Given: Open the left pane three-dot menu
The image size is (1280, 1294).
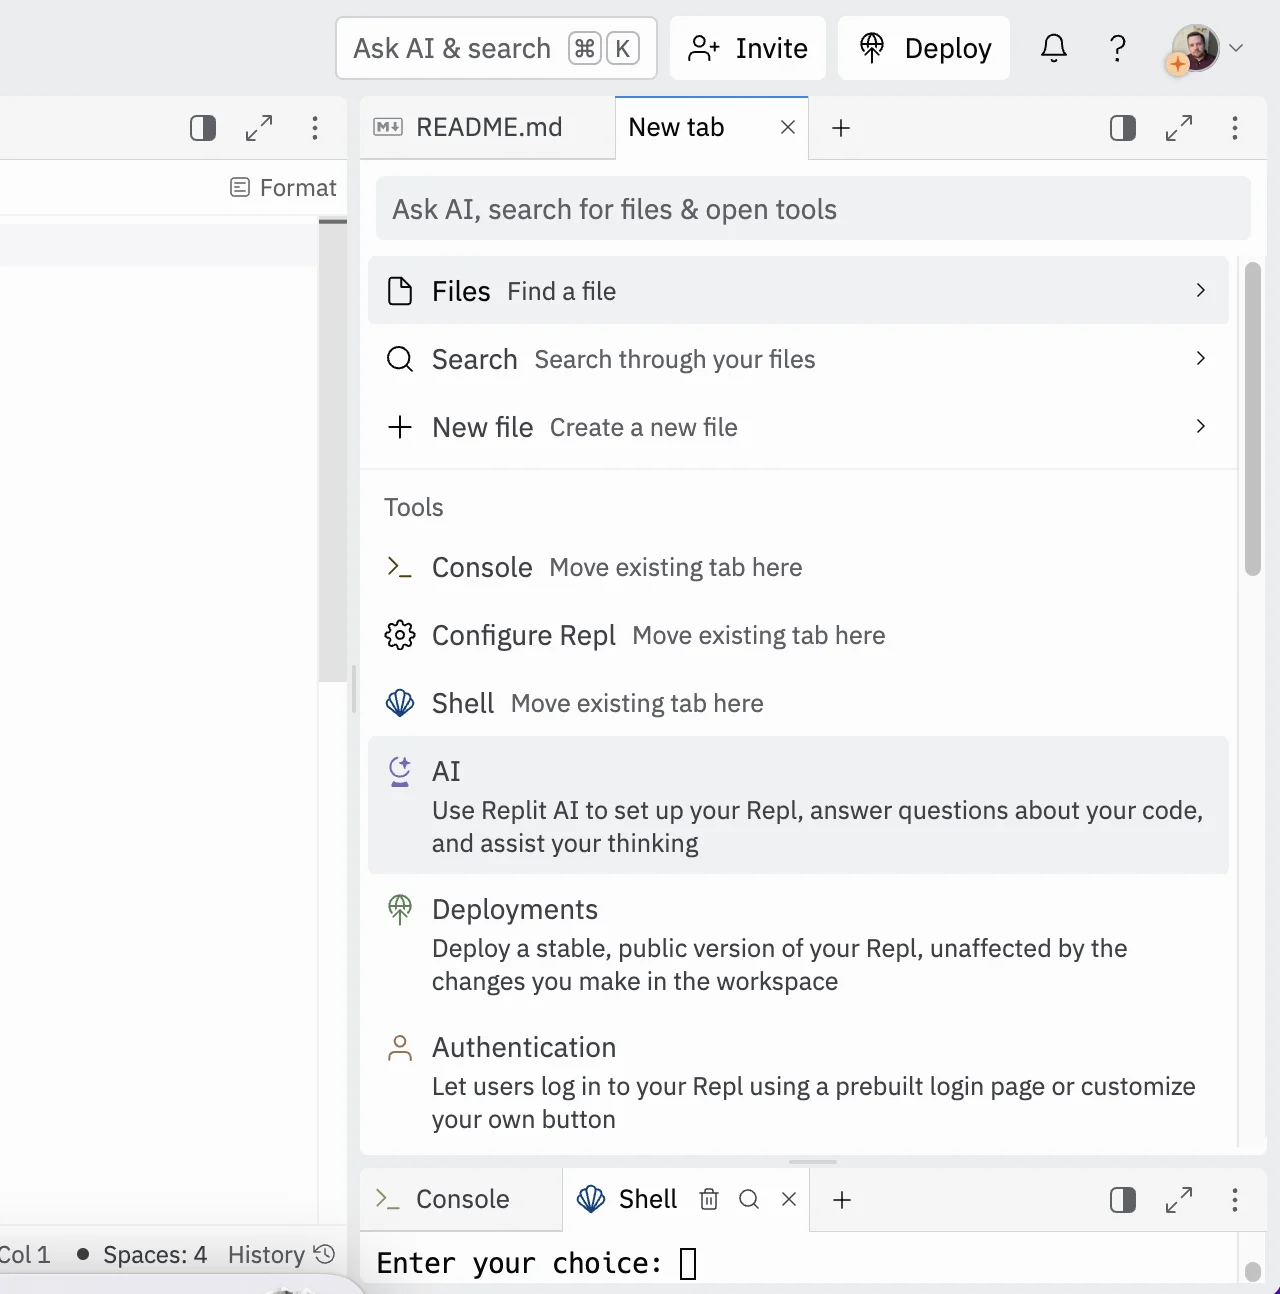Looking at the screenshot, I should click(x=315, y=128).
